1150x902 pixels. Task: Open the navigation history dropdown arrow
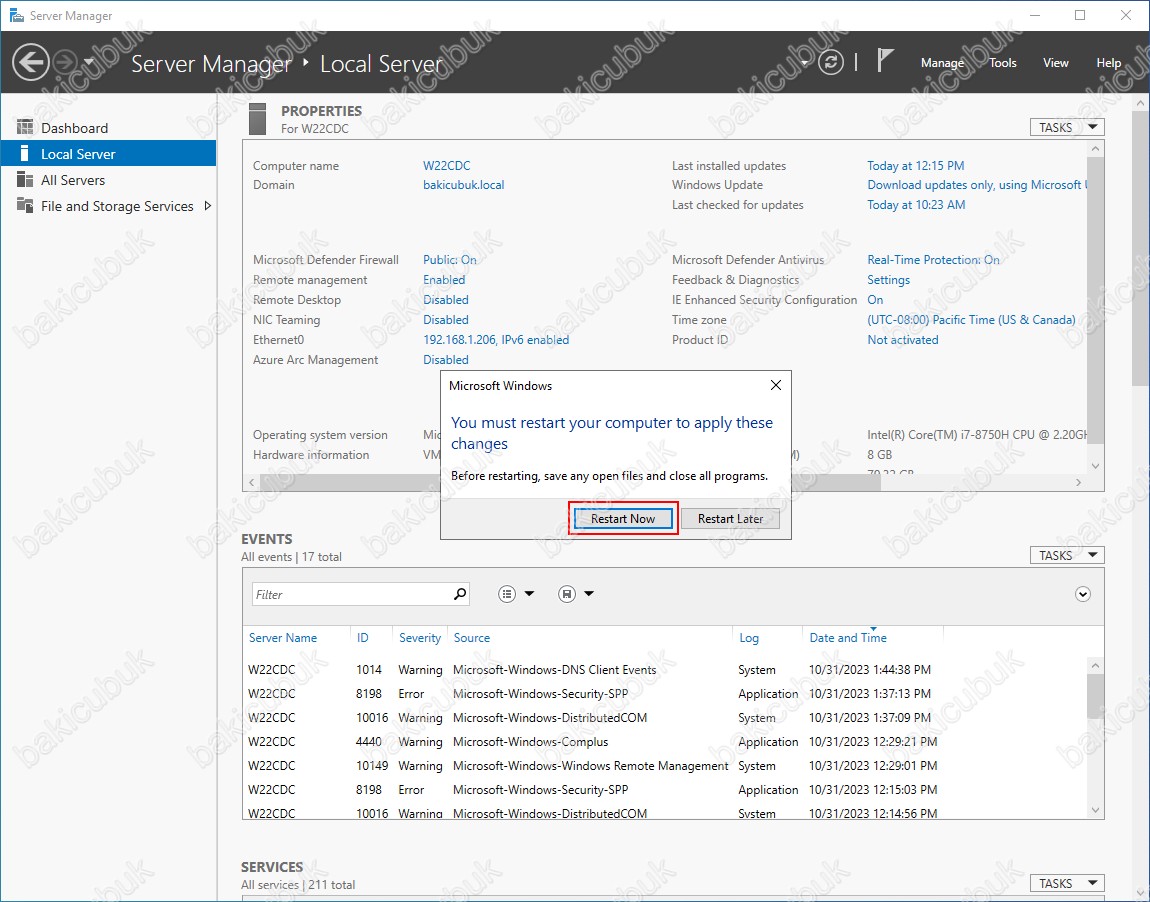(x=89, y=62)
